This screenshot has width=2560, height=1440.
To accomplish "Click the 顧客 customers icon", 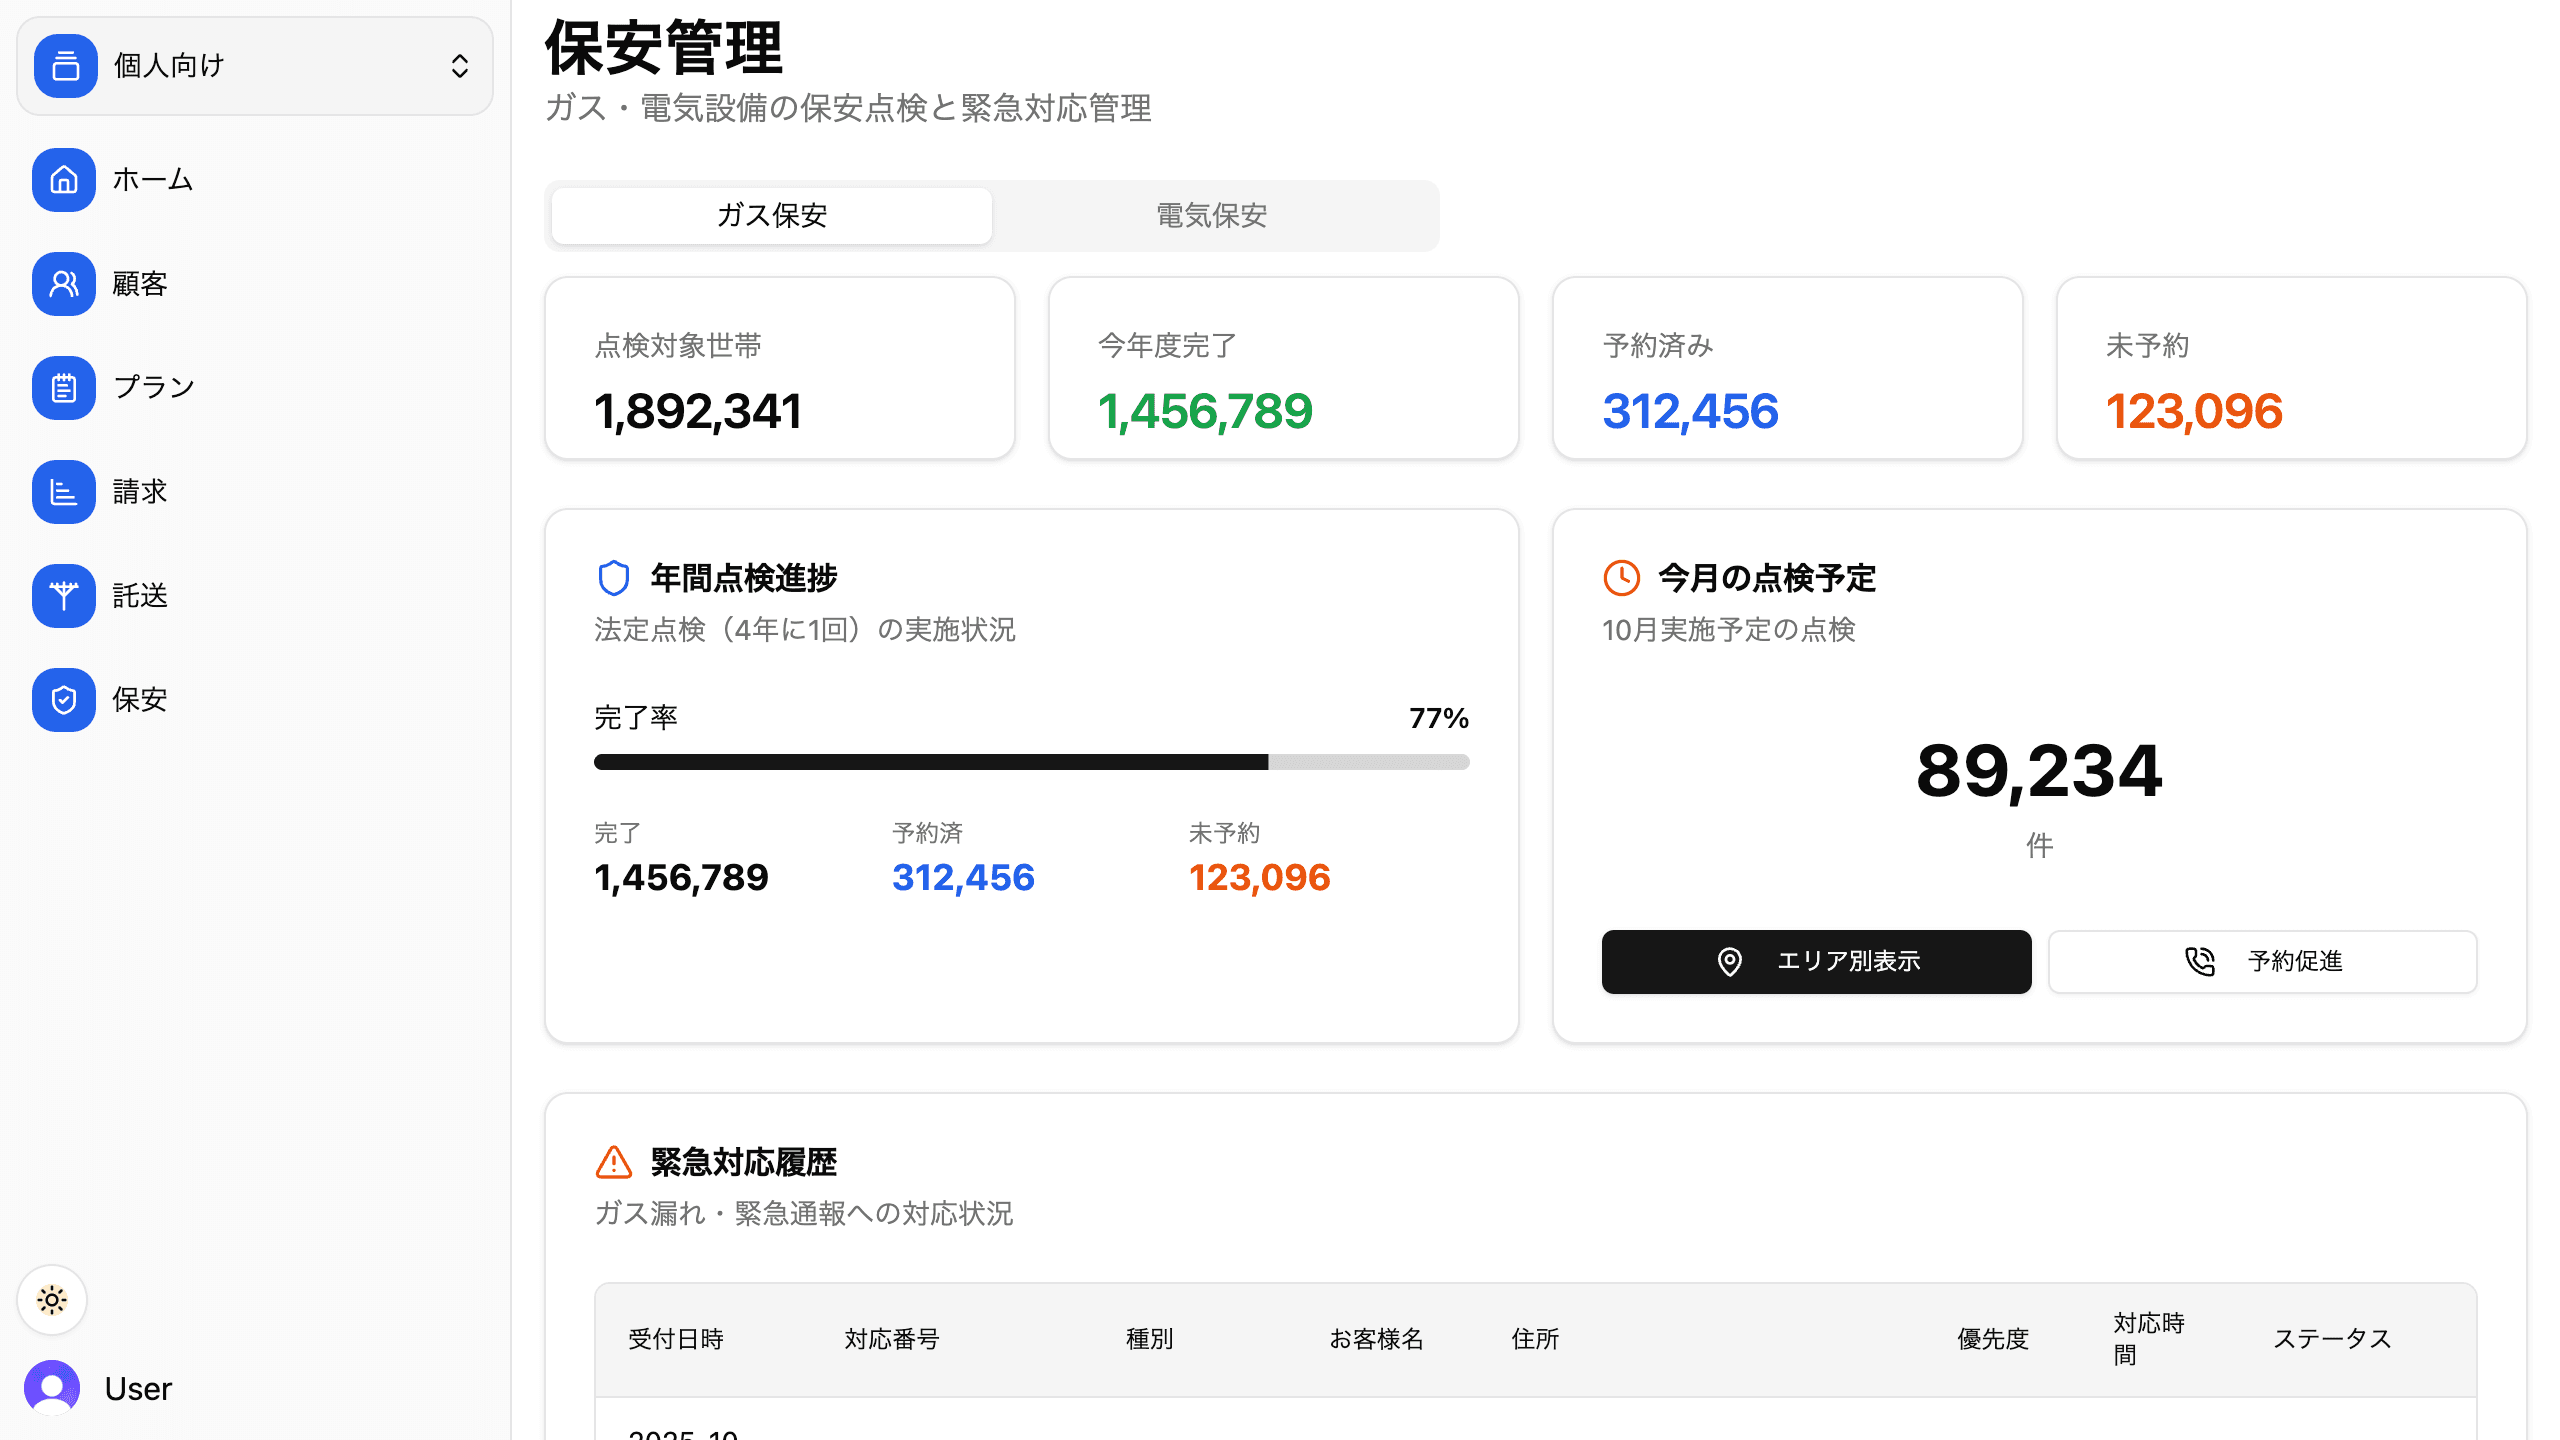I will tap(64, 284).
